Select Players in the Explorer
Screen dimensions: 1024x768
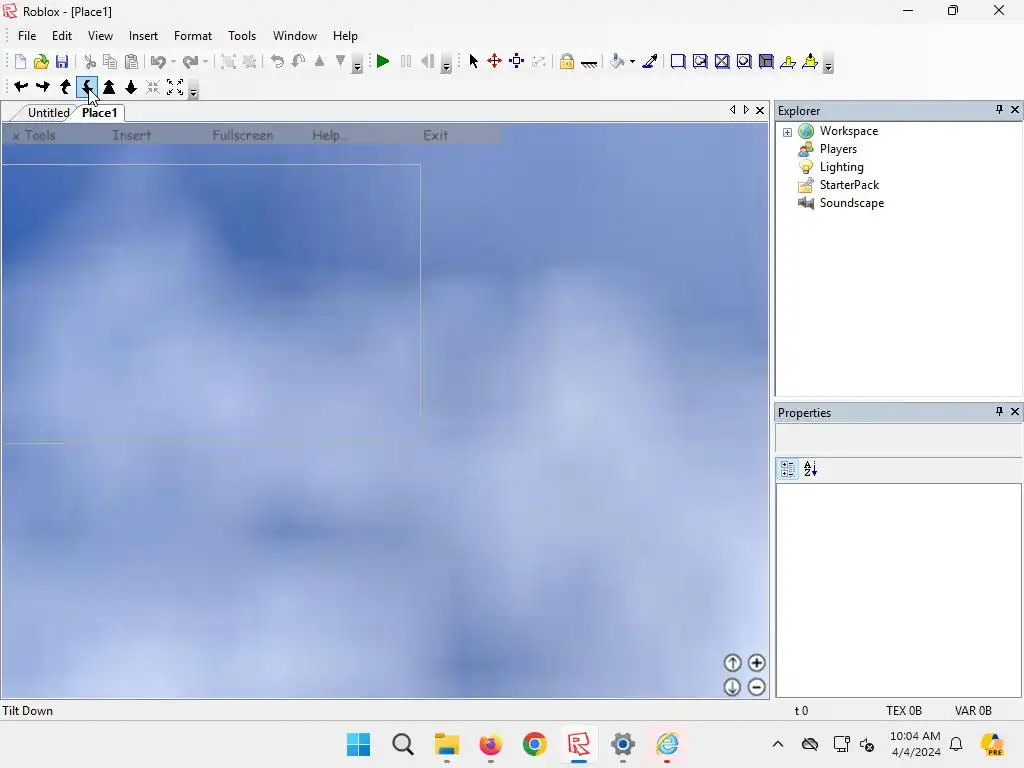838,149
